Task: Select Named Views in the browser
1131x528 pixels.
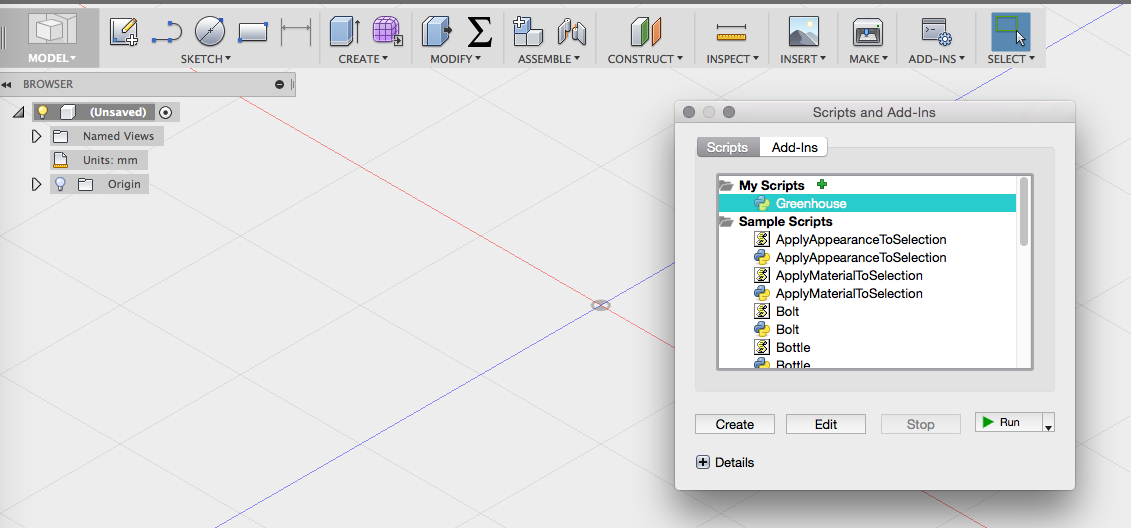Action: click(118, 136)
